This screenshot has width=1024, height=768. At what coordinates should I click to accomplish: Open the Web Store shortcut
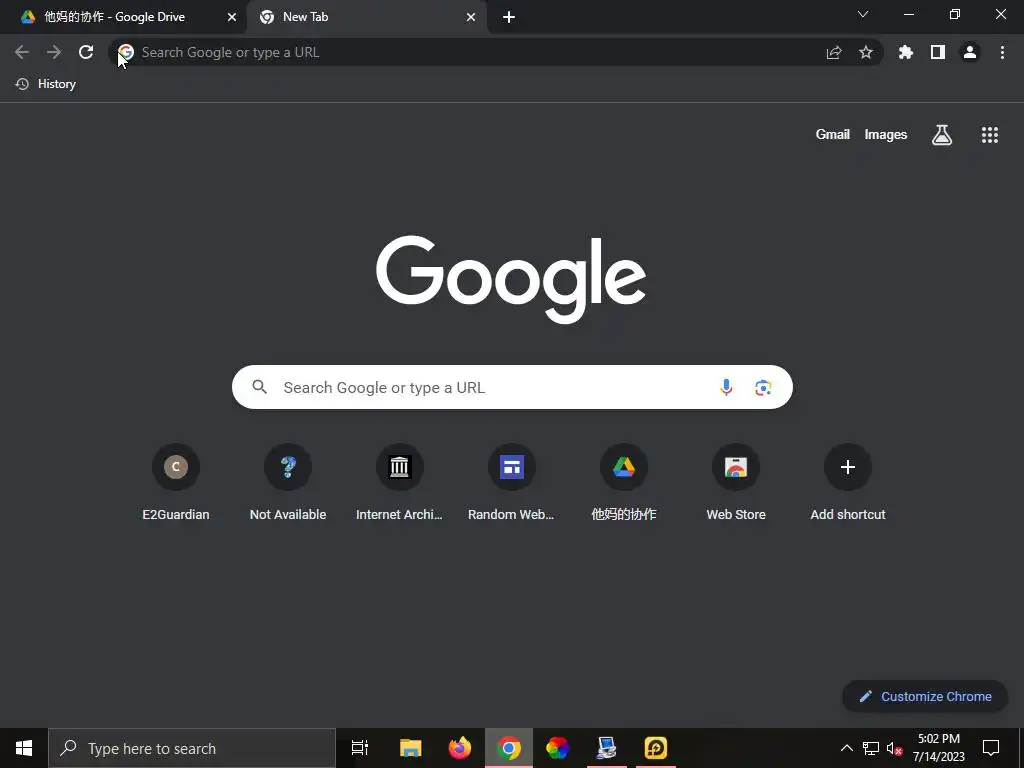736,482
